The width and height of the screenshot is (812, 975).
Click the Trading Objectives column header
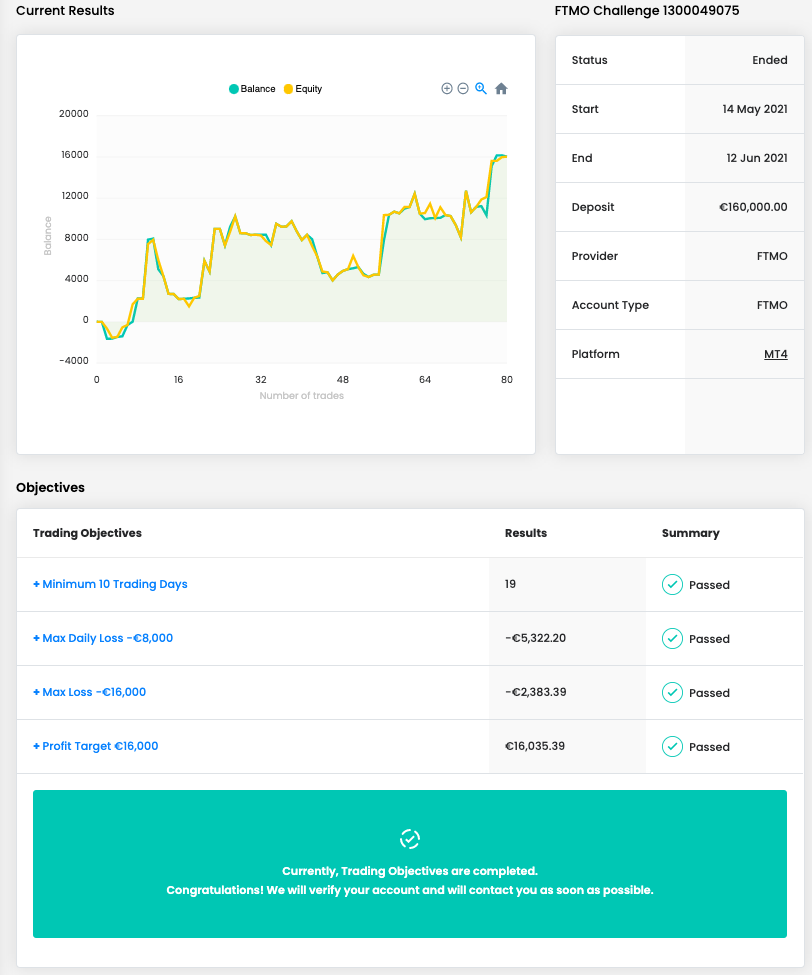tap(87, 533)
